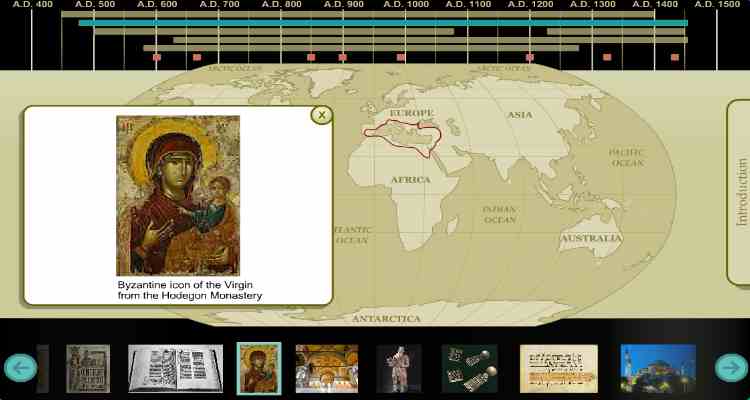Click the PACIFIC OCEAN label
Screen dimensions: 750x400
627,158
